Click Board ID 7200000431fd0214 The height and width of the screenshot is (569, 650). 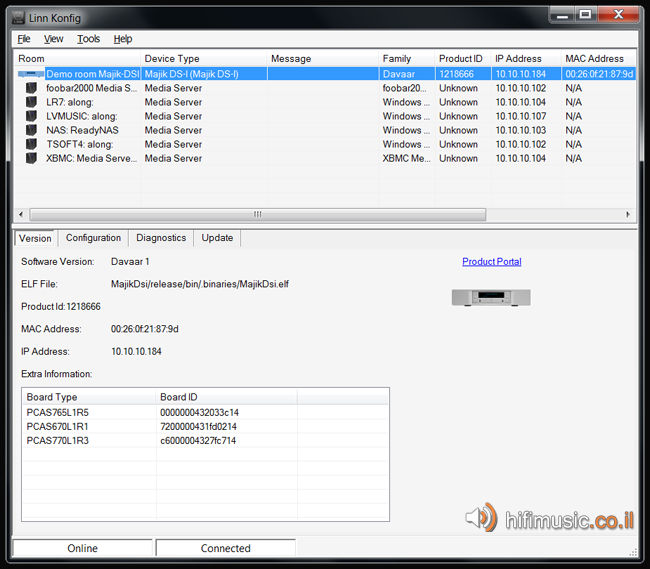click(198, 426)
